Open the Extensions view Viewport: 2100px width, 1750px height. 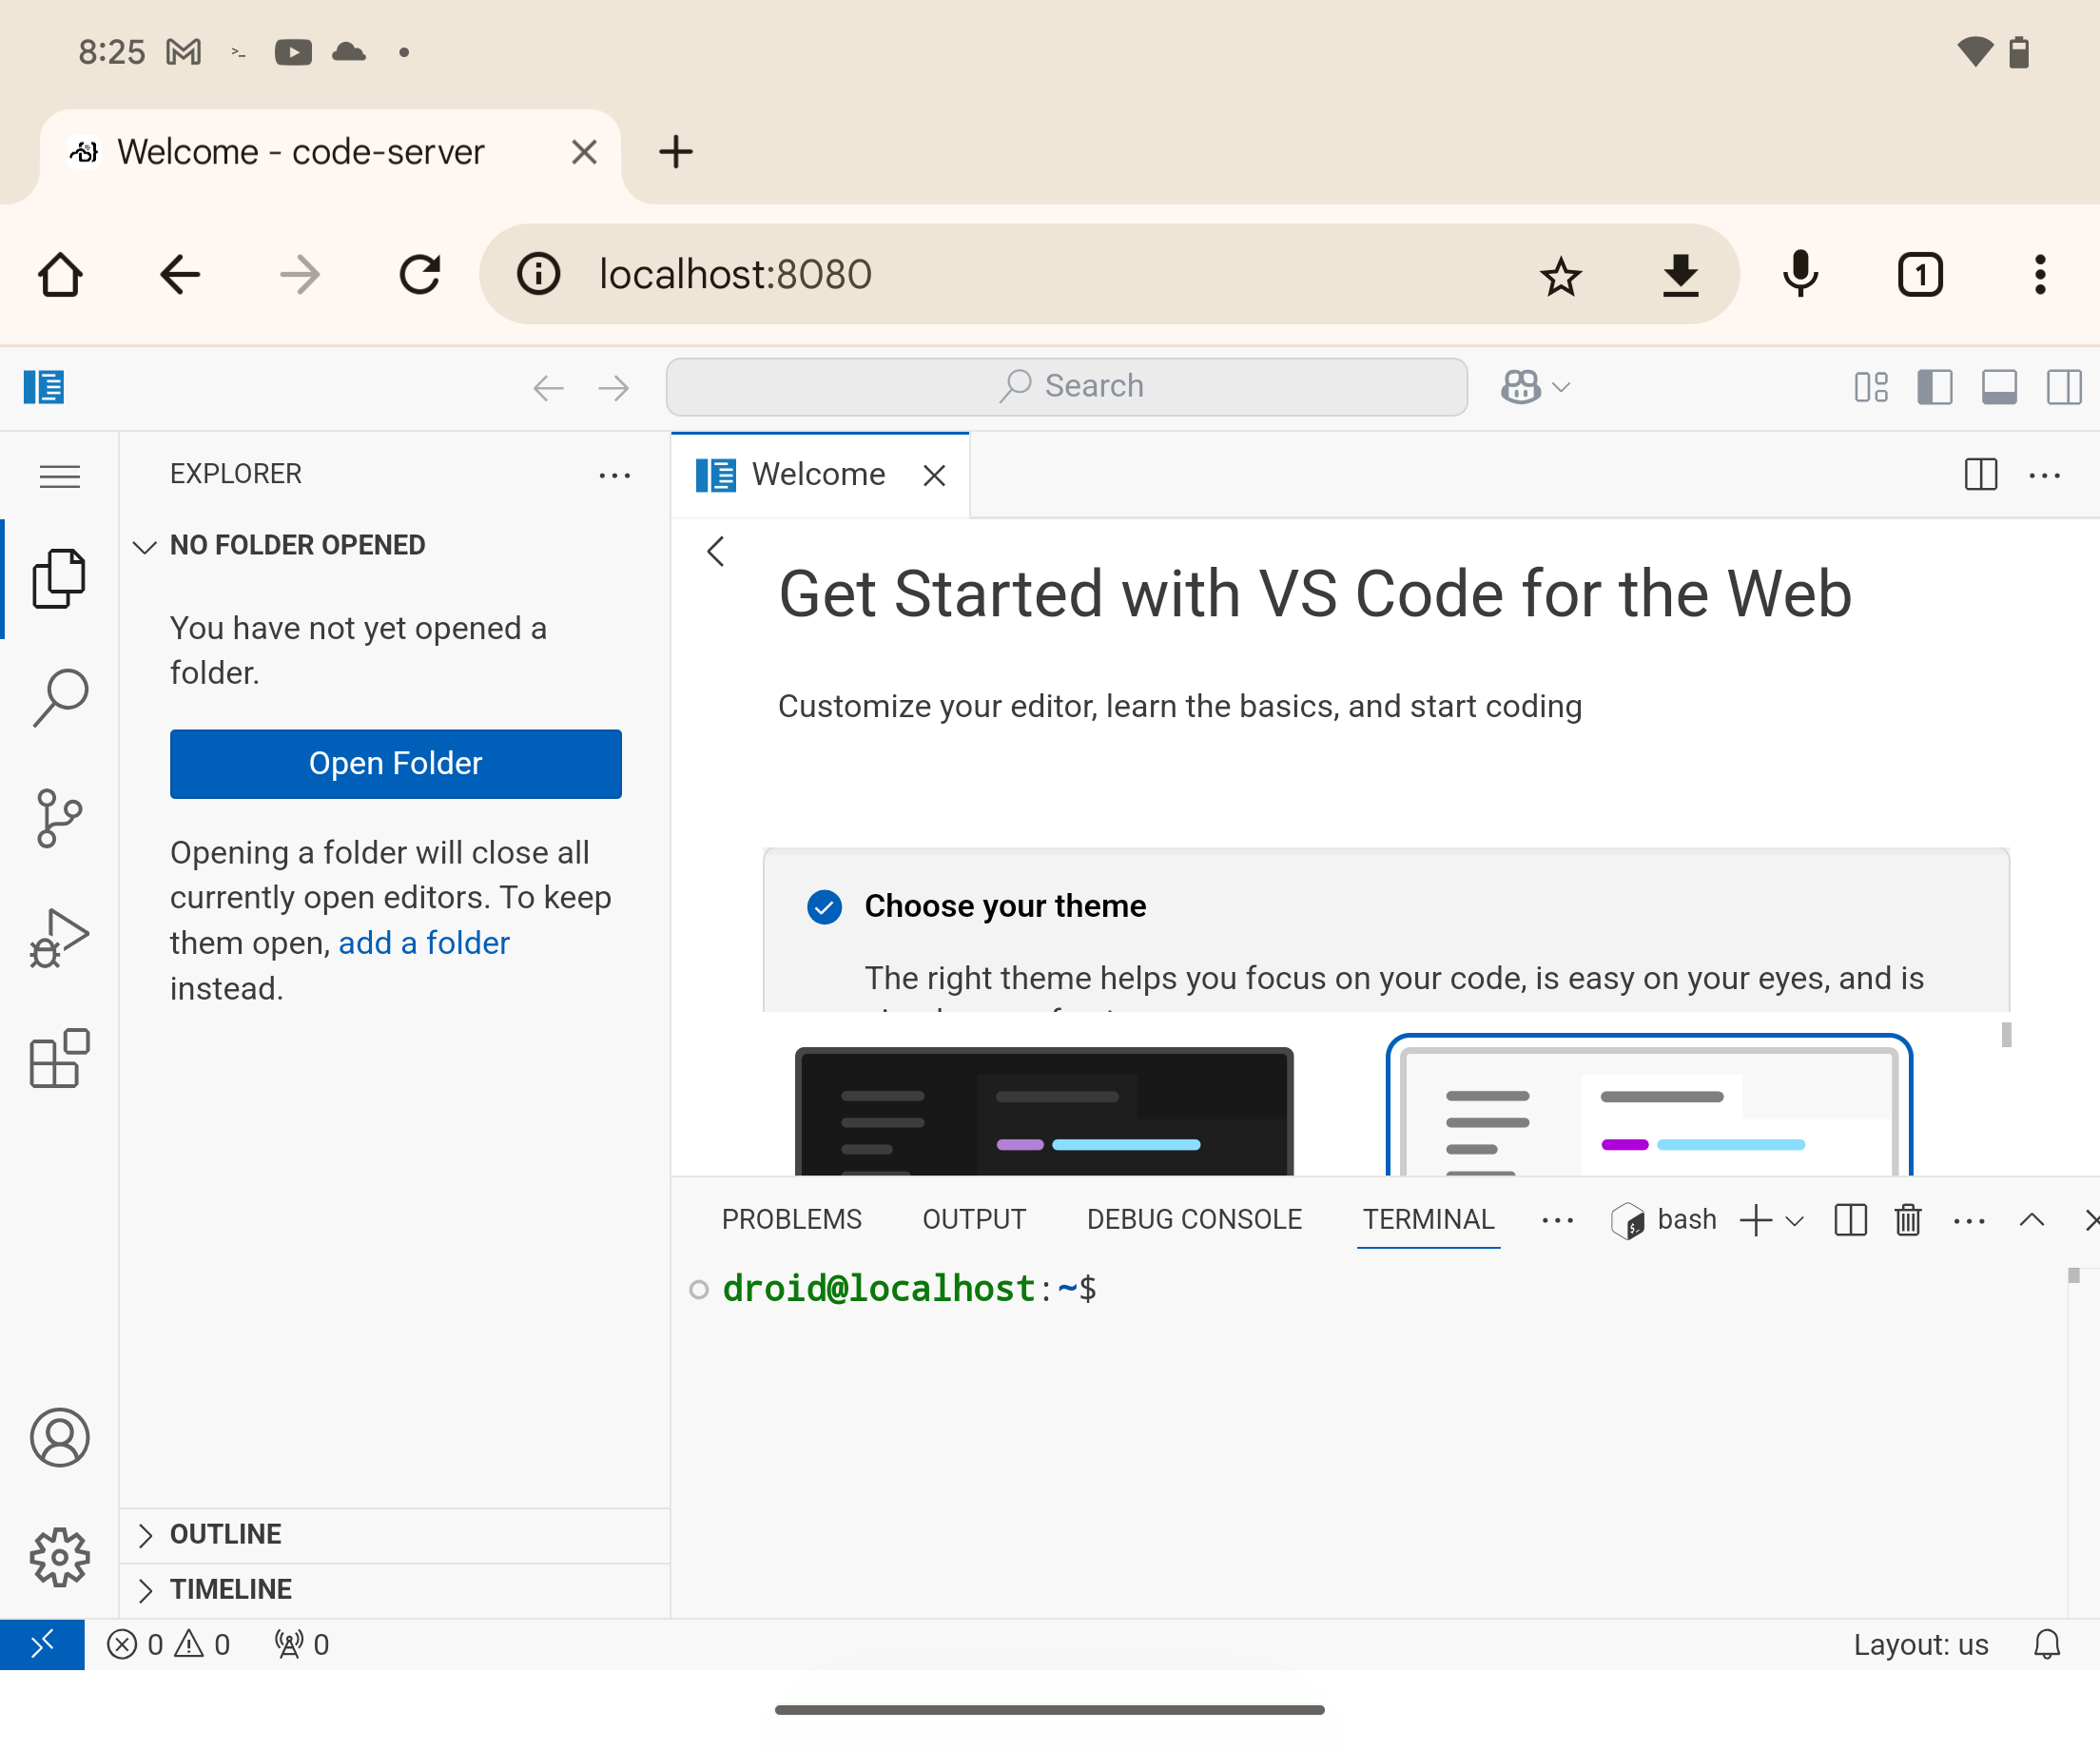(x=59, y=1058)
